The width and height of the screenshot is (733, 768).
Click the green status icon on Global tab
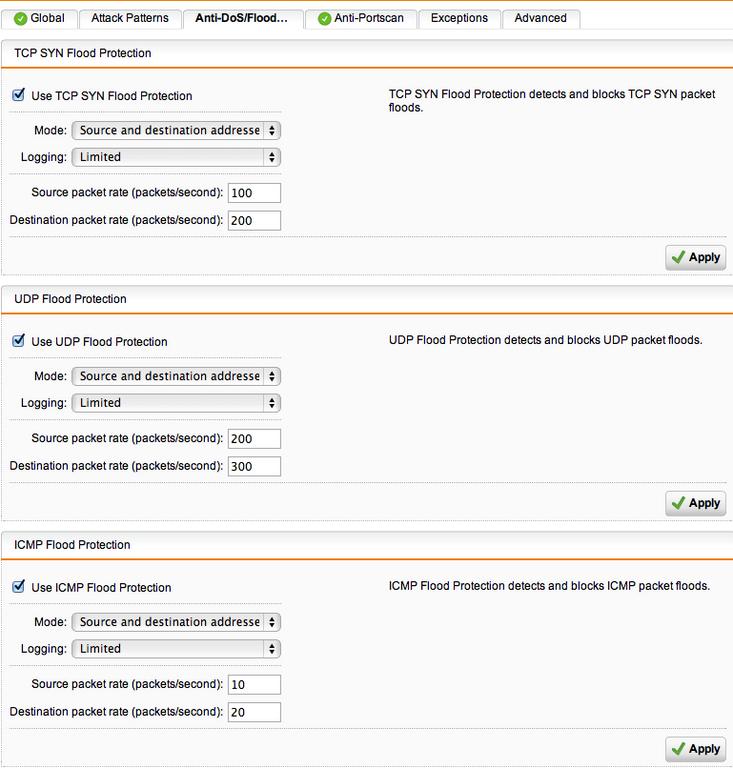pos(21,19)
